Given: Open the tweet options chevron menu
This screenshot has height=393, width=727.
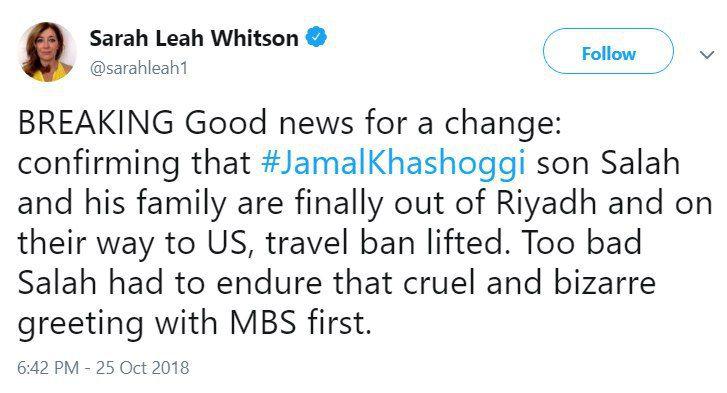Looking at the screenshot, I should click(x=707, y=55).
